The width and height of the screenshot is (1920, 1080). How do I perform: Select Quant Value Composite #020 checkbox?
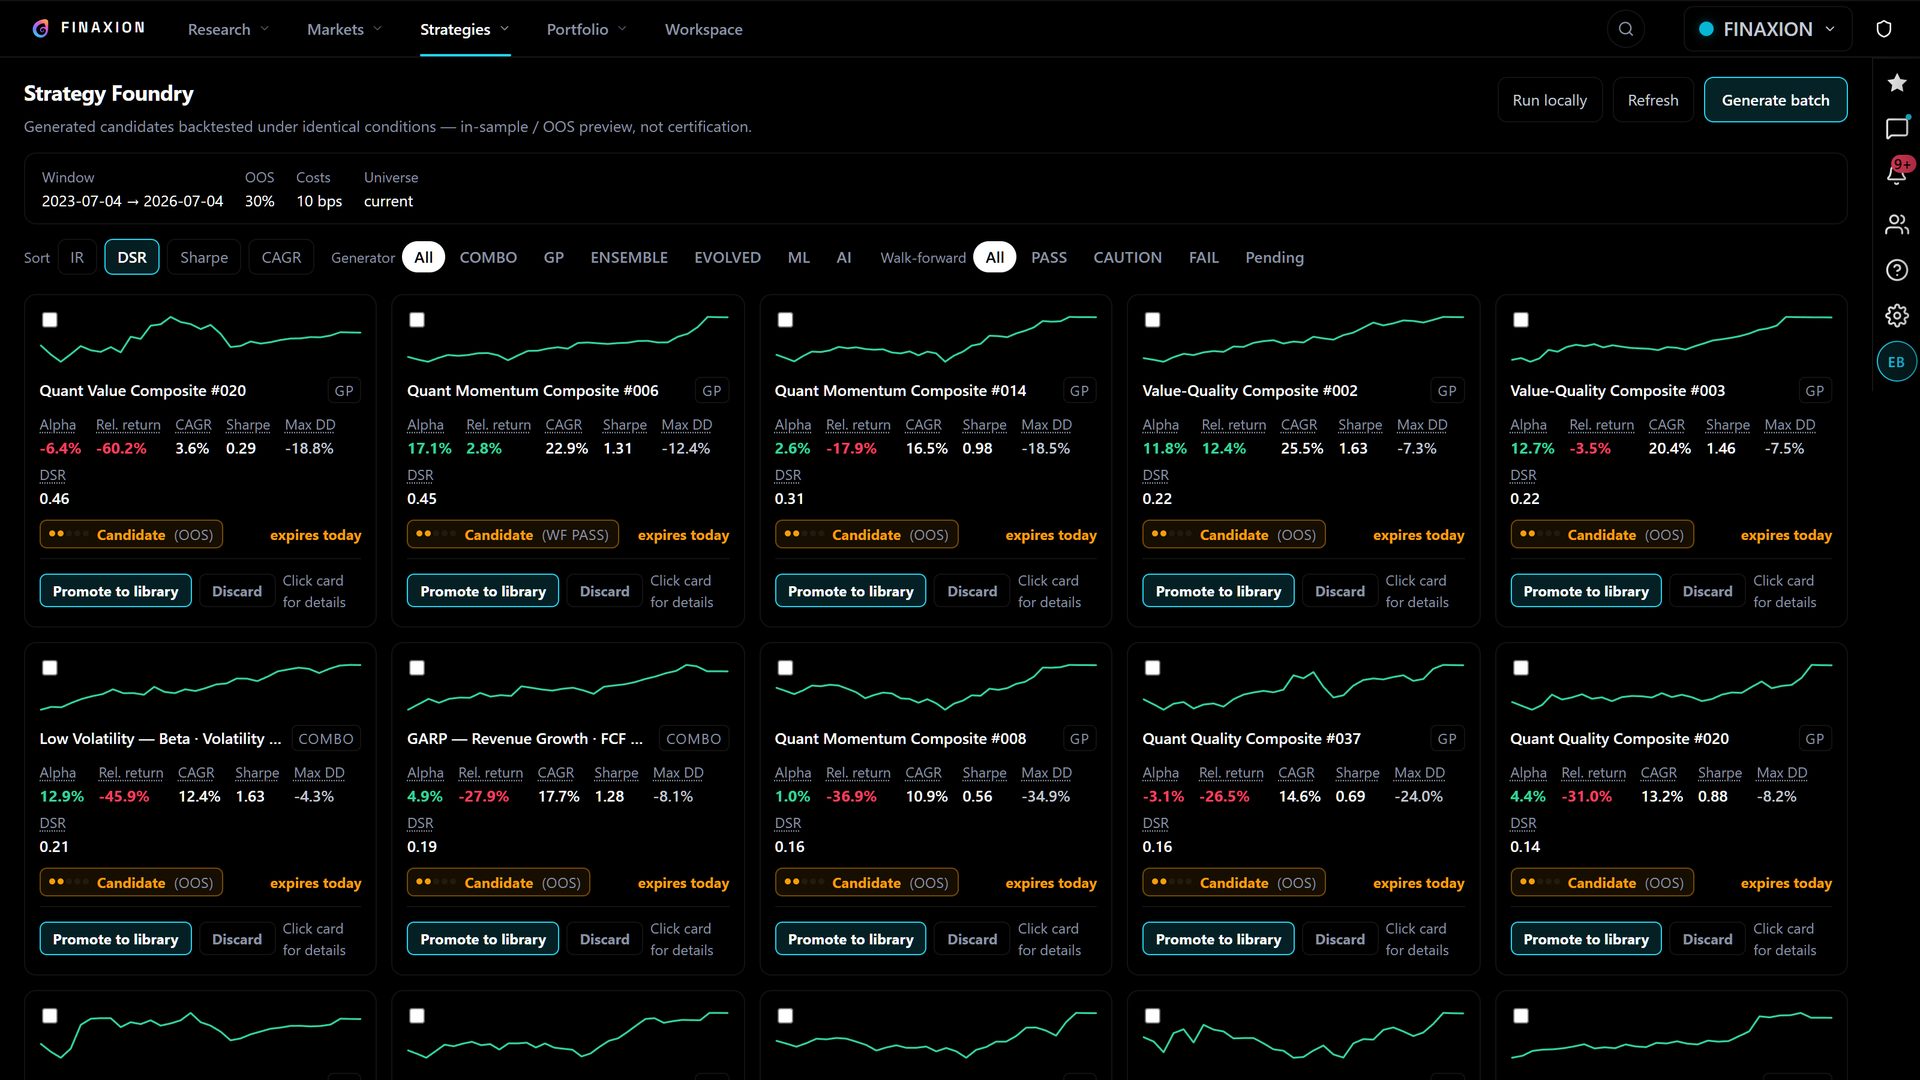(x=50, y=320)
